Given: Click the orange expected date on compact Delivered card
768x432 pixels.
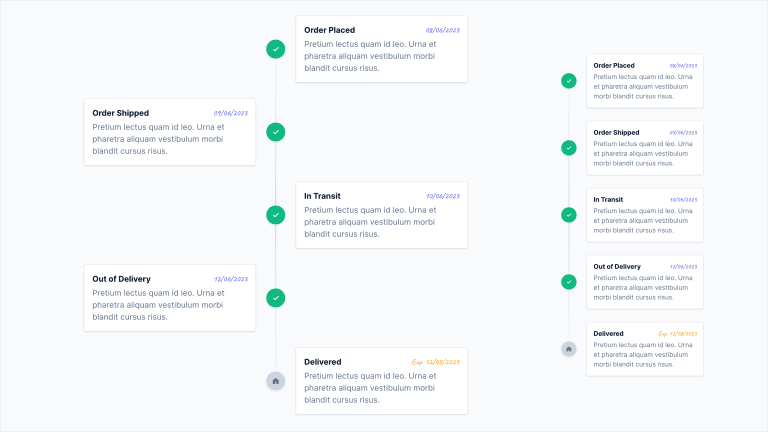Looking at the screenshot, I should click(x=677, y=334).
